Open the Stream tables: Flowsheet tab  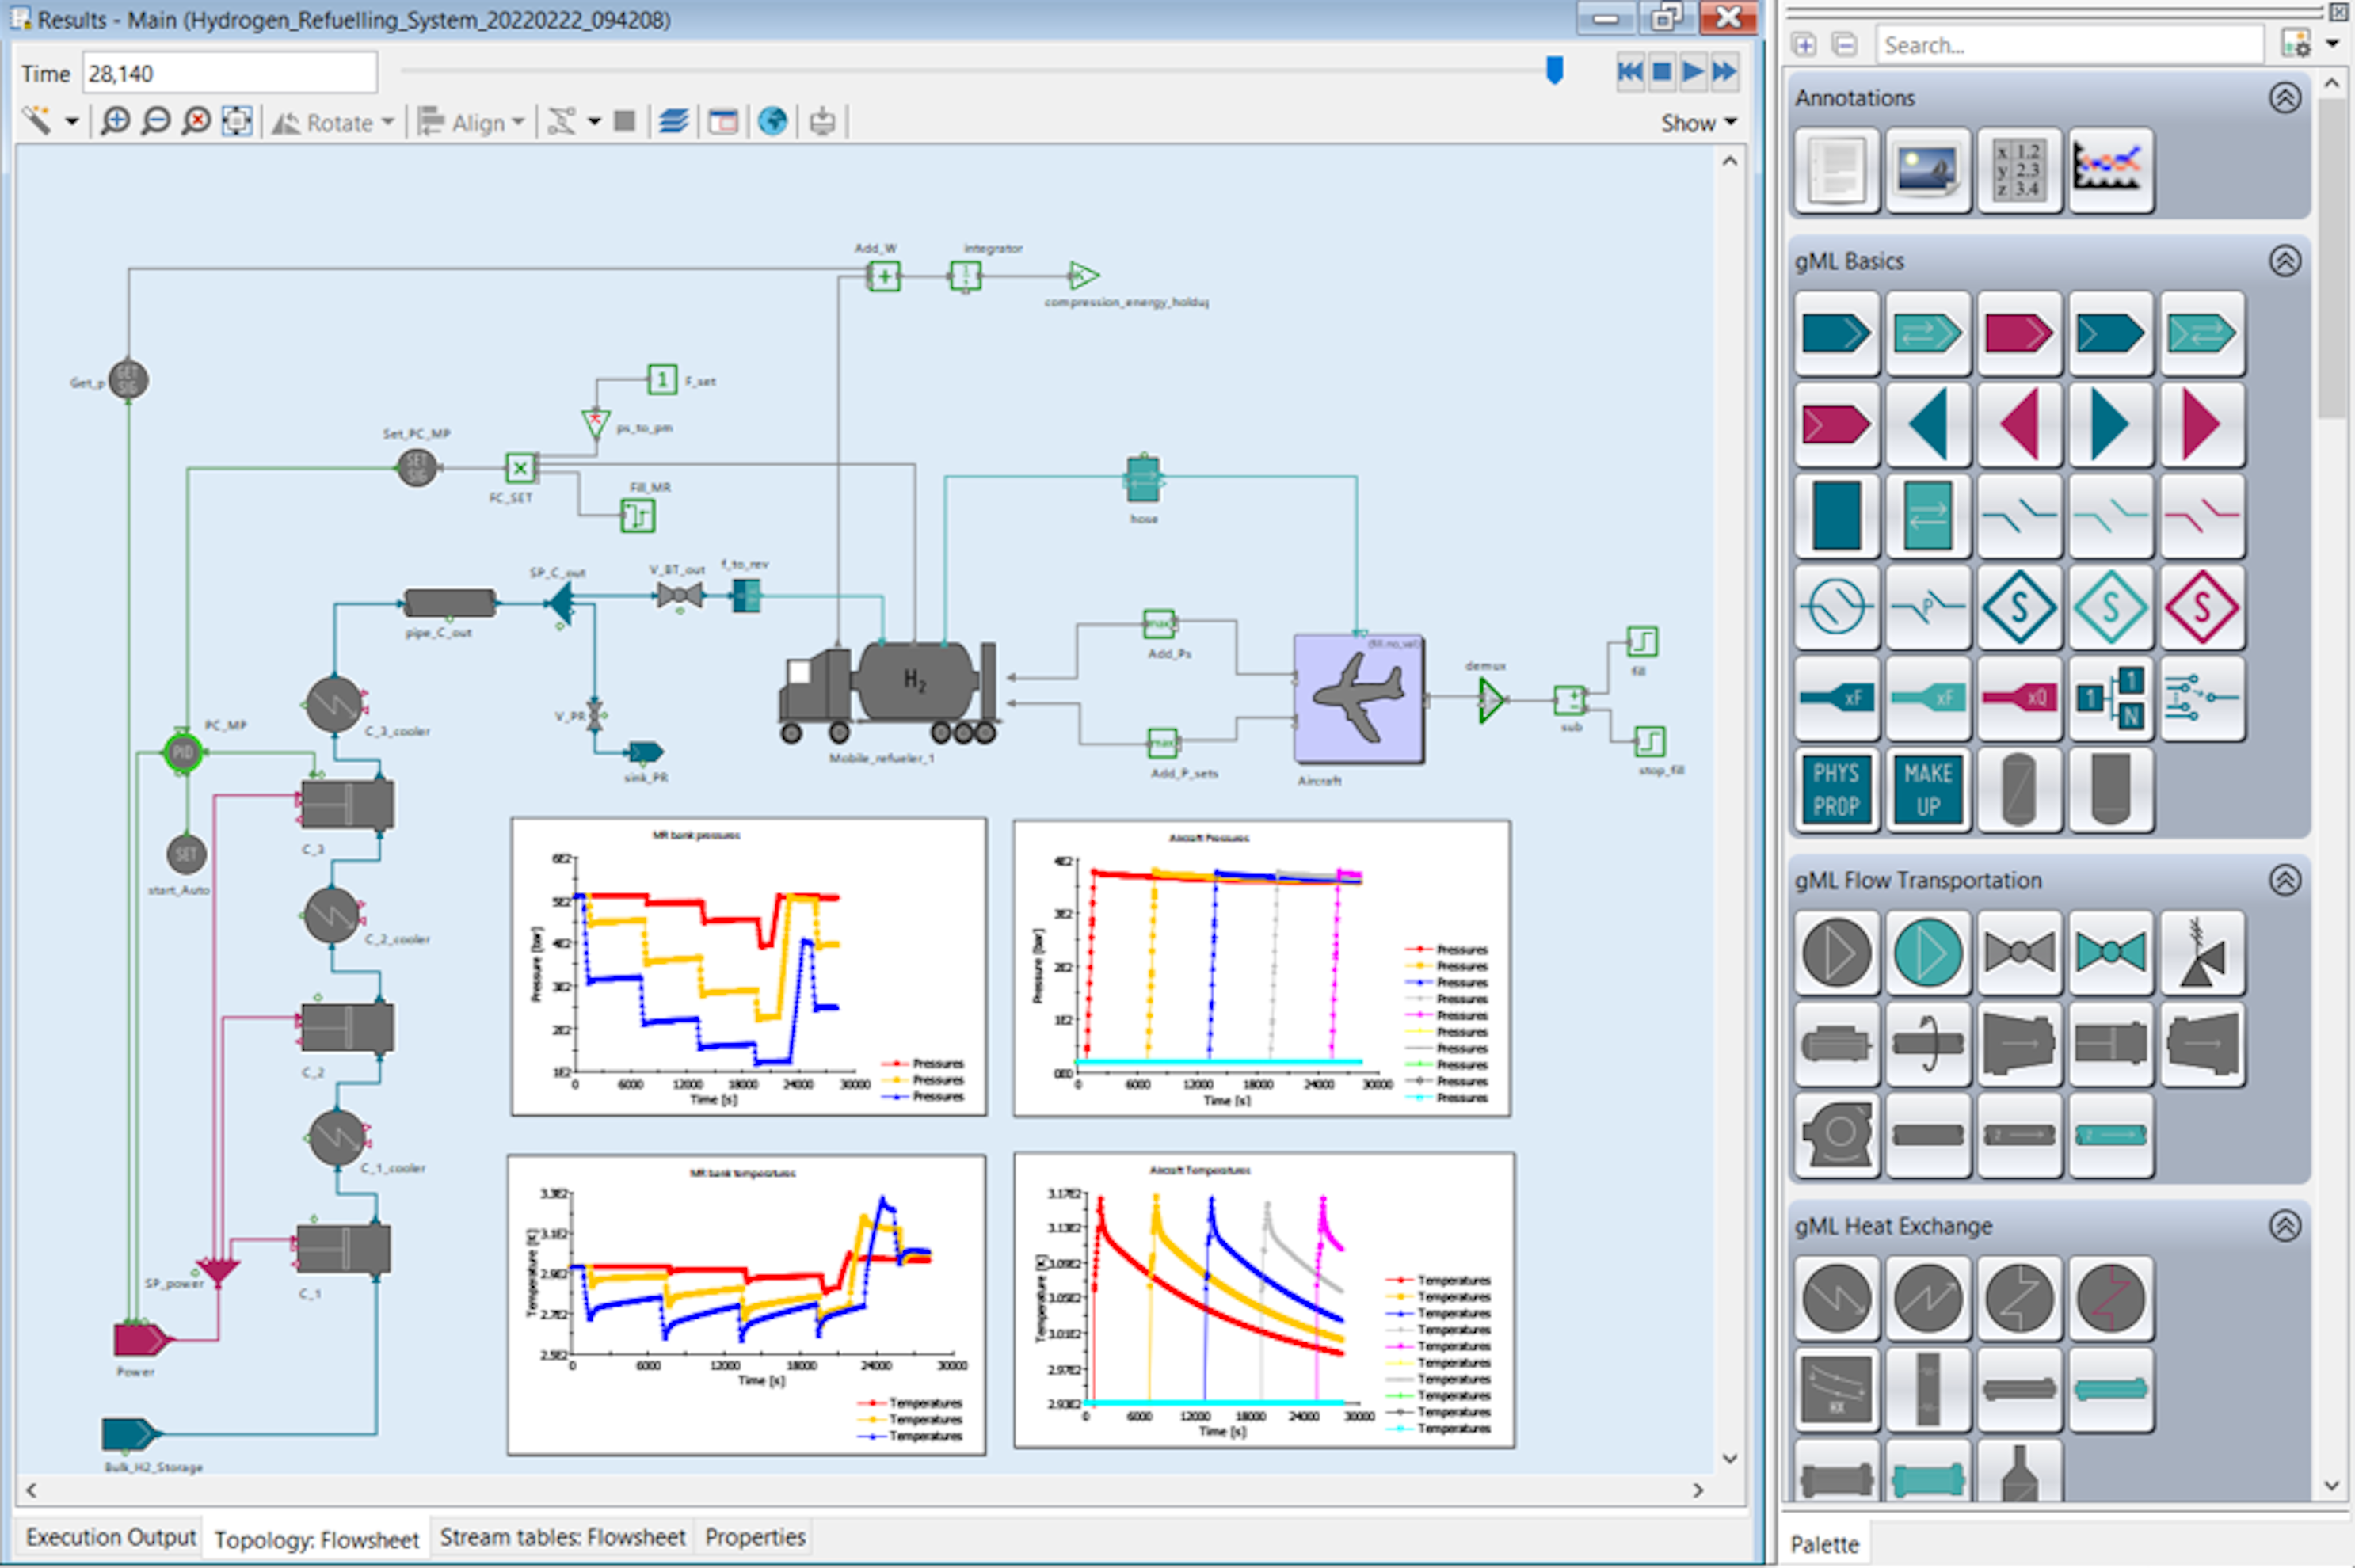(x=562, y=1536)
